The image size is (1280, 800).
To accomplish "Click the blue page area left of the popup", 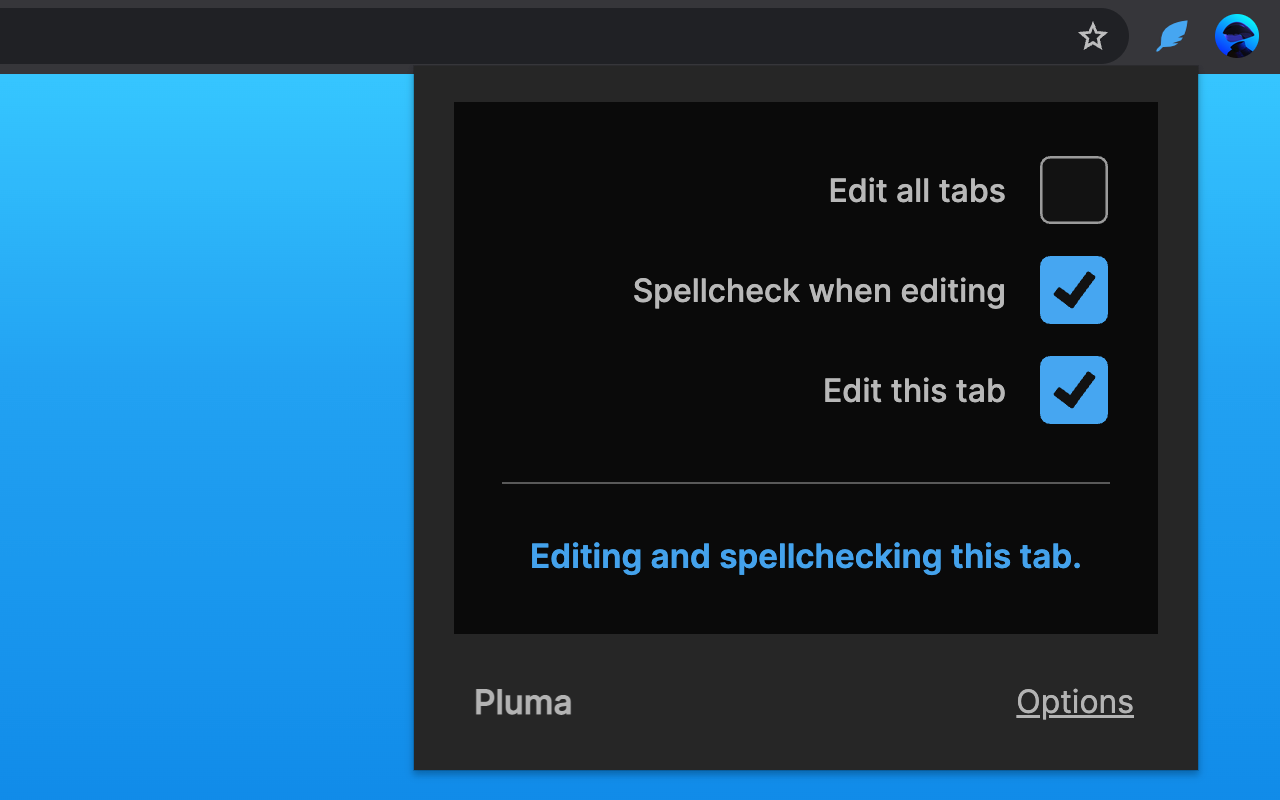I will coord(200,400).
